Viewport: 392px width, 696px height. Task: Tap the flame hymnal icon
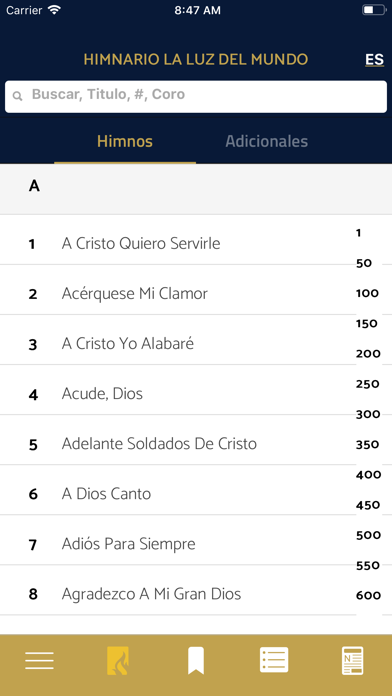118,660
